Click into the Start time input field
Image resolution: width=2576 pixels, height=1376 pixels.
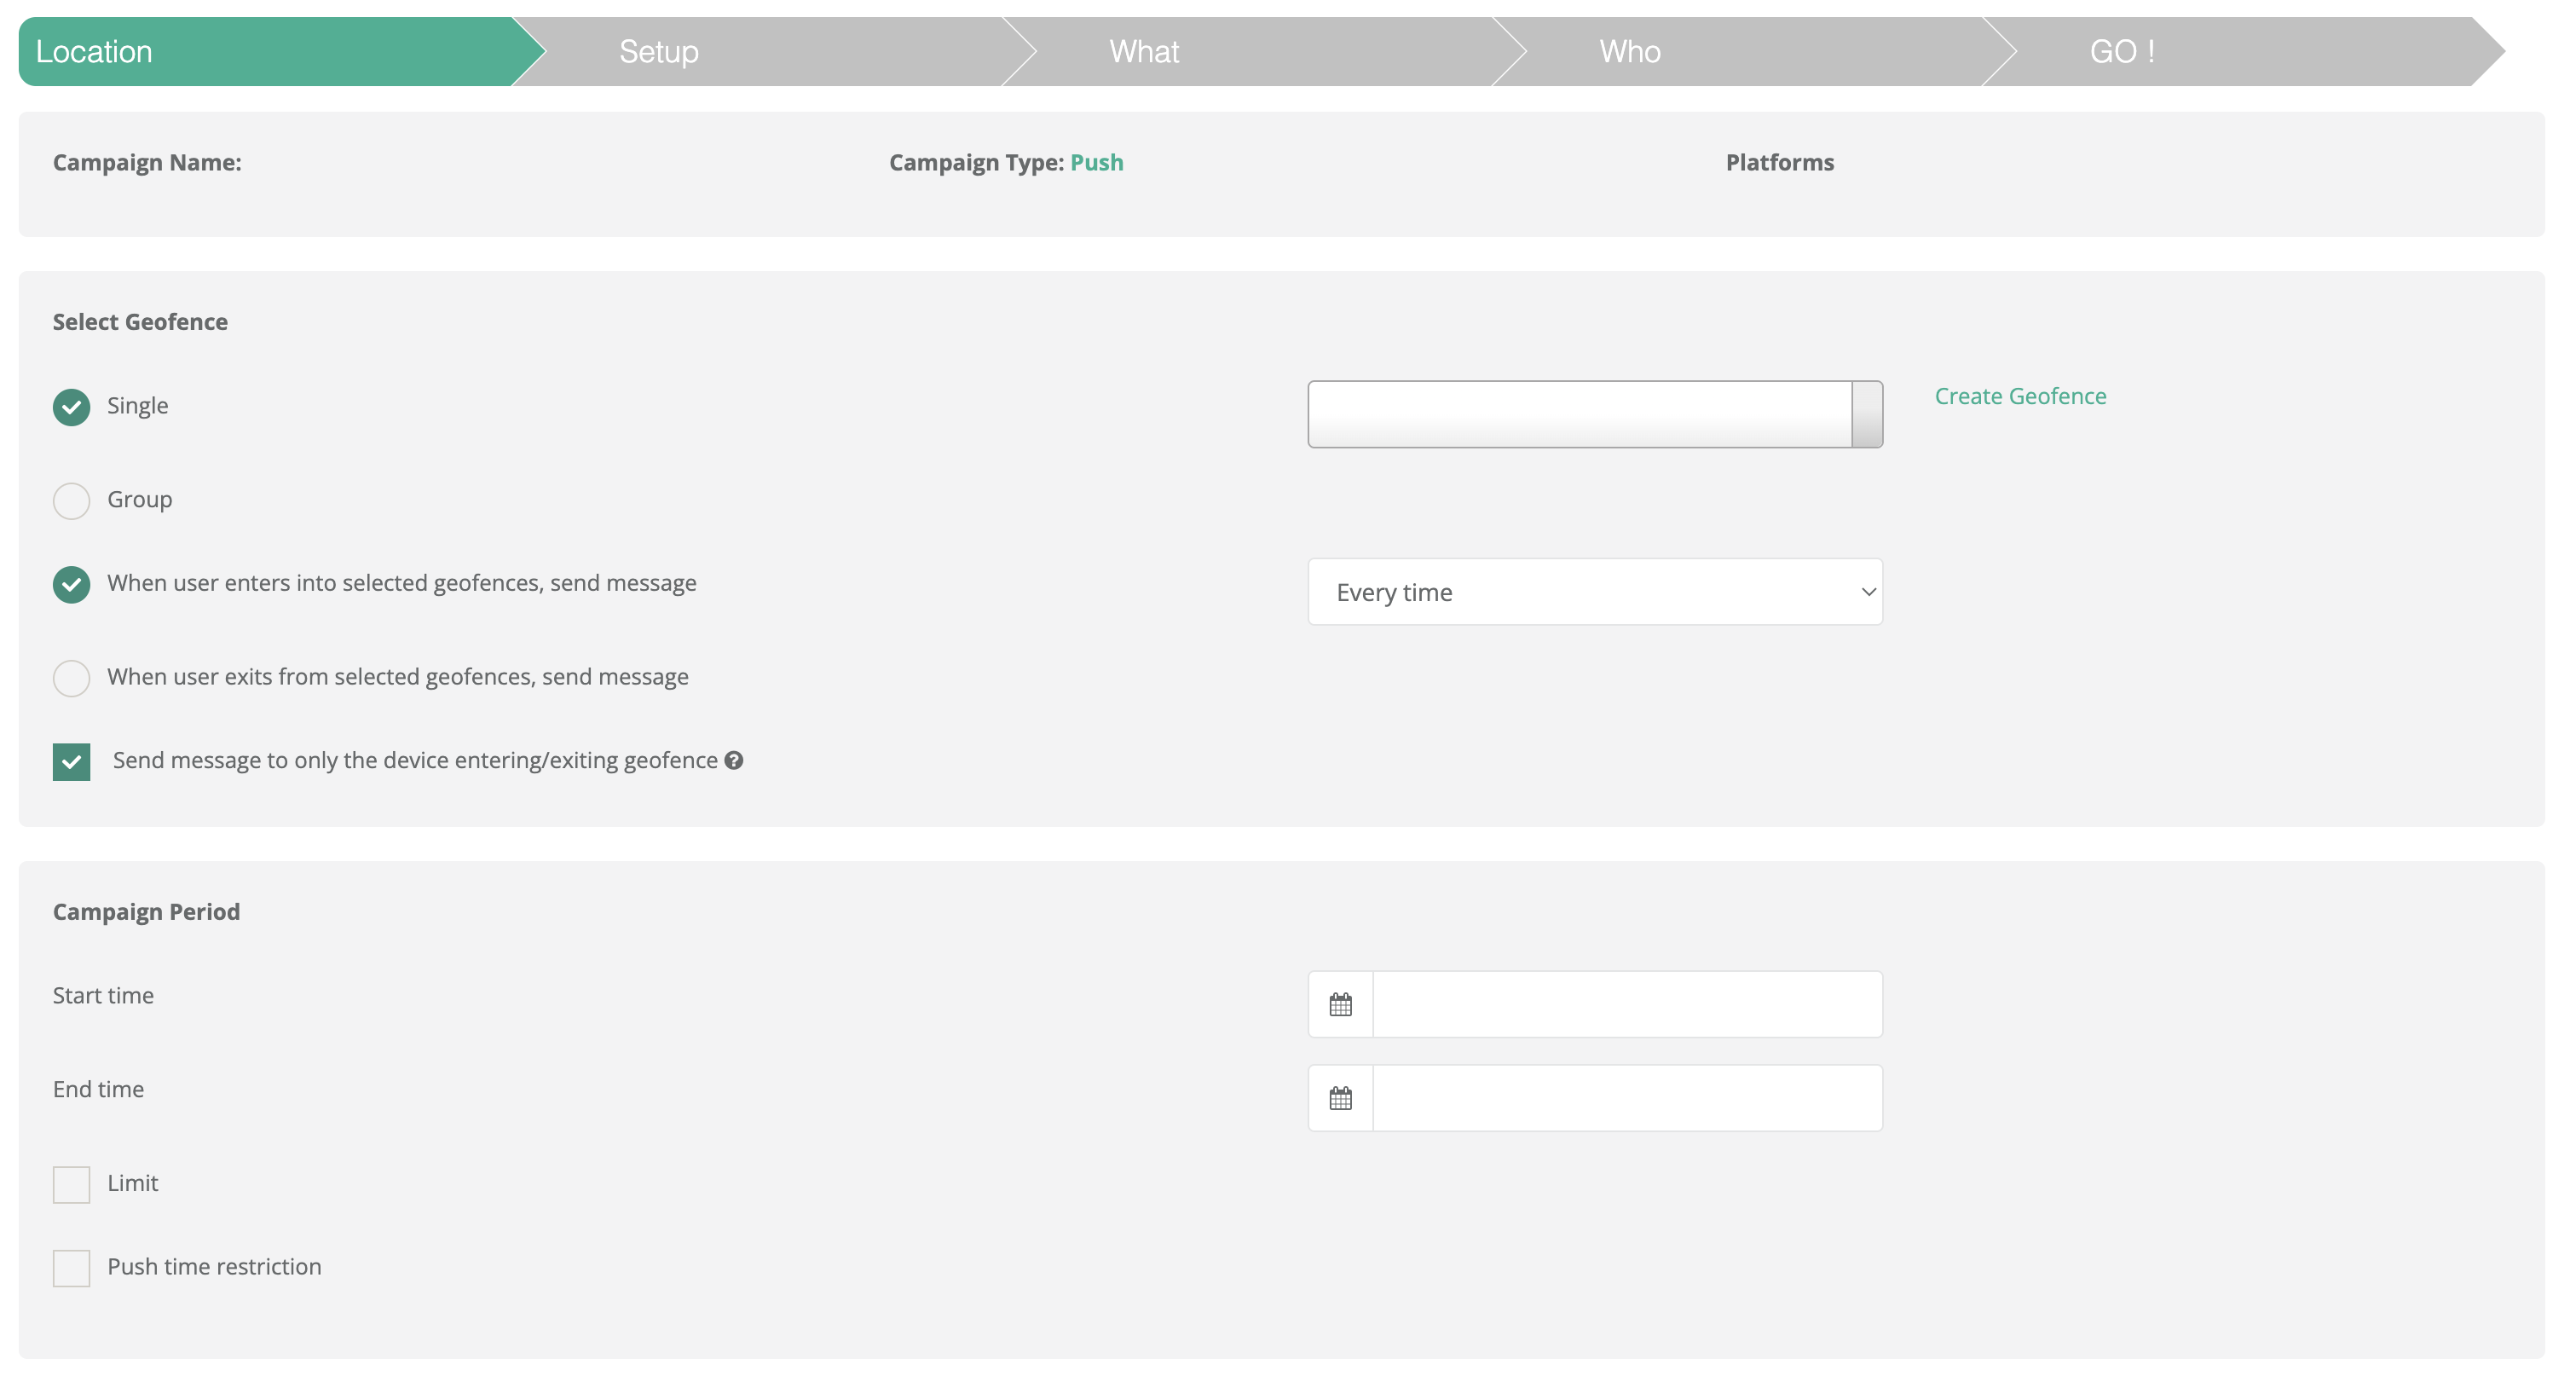coord(1626,1004)
